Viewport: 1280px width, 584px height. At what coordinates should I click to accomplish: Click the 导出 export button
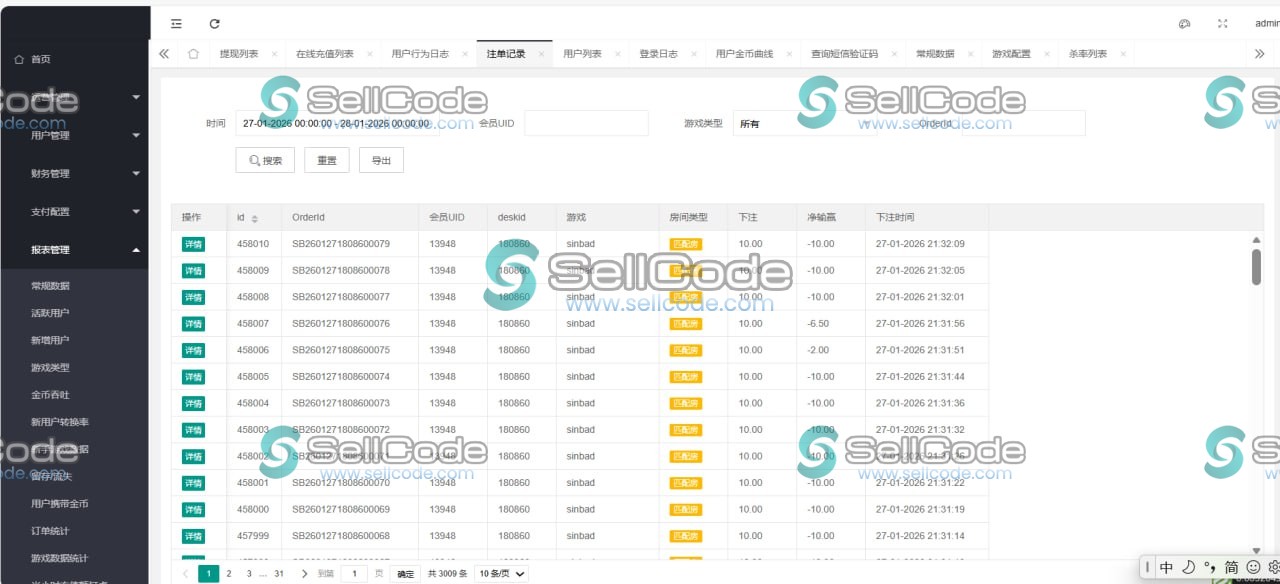pos(381,160)
